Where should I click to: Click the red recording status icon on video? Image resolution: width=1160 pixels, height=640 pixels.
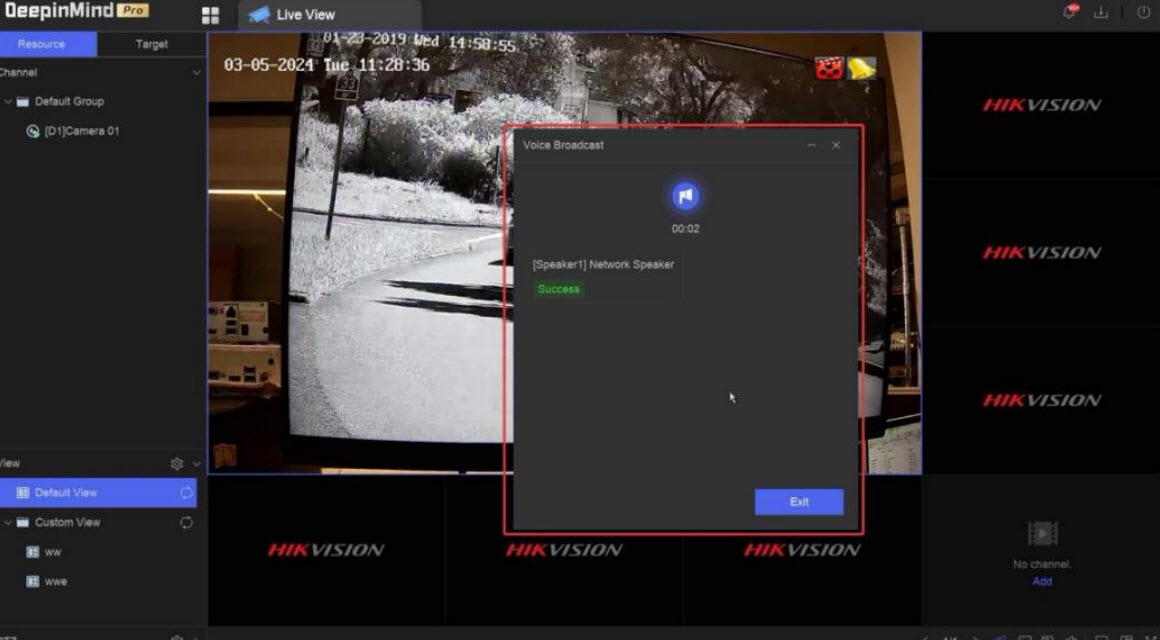click(828, 68)
